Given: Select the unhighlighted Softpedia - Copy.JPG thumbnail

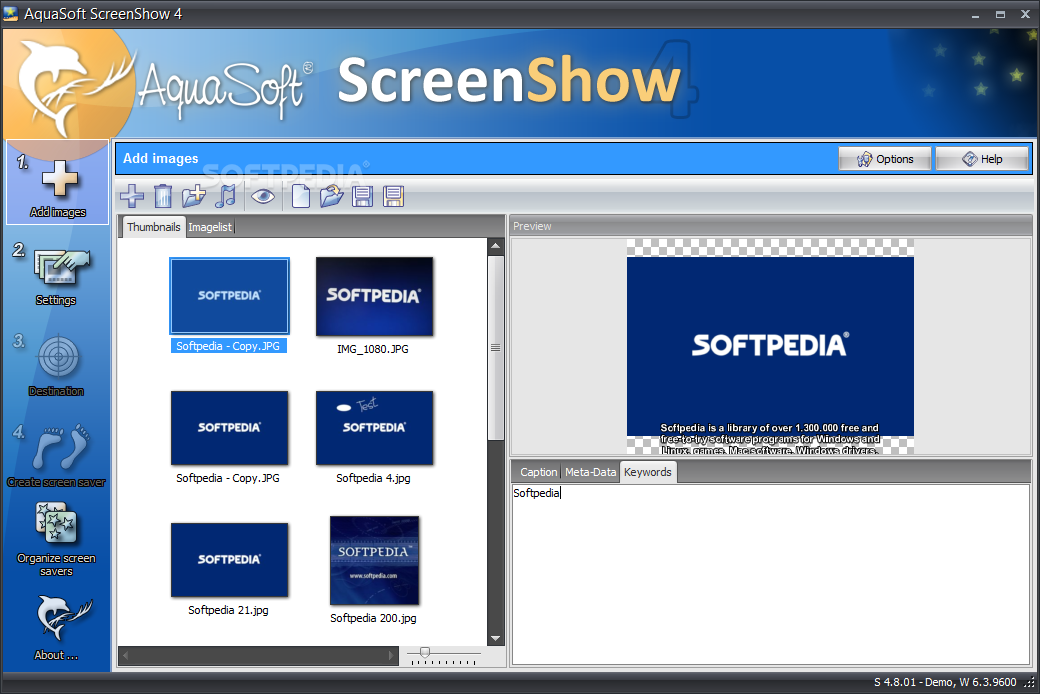Looking at the screenshot, I should point(229,428).
